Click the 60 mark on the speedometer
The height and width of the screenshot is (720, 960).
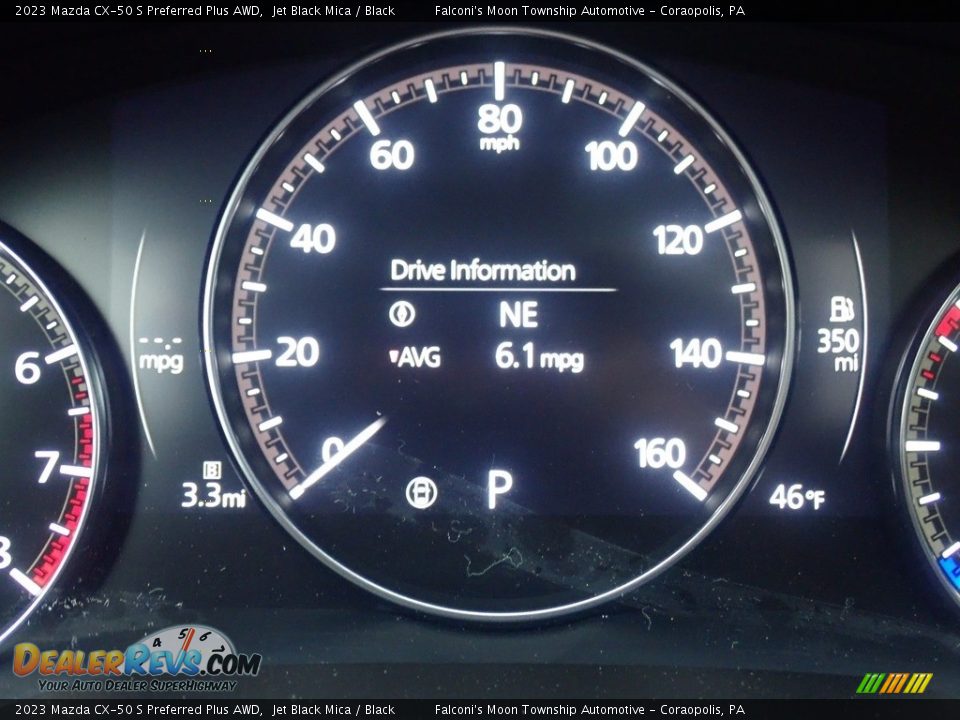pyautogui.click(x=392, y=155)
